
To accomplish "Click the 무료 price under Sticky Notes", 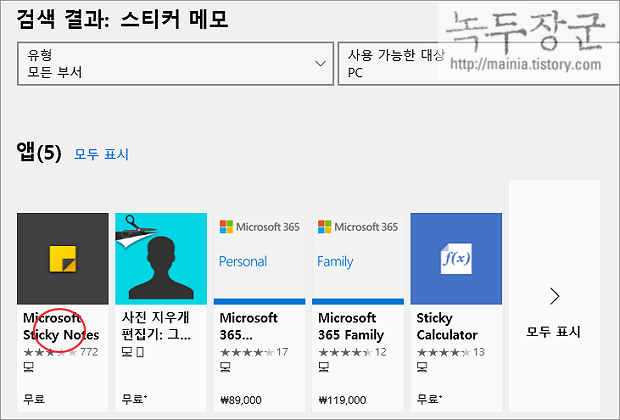I will click(34, 399).
